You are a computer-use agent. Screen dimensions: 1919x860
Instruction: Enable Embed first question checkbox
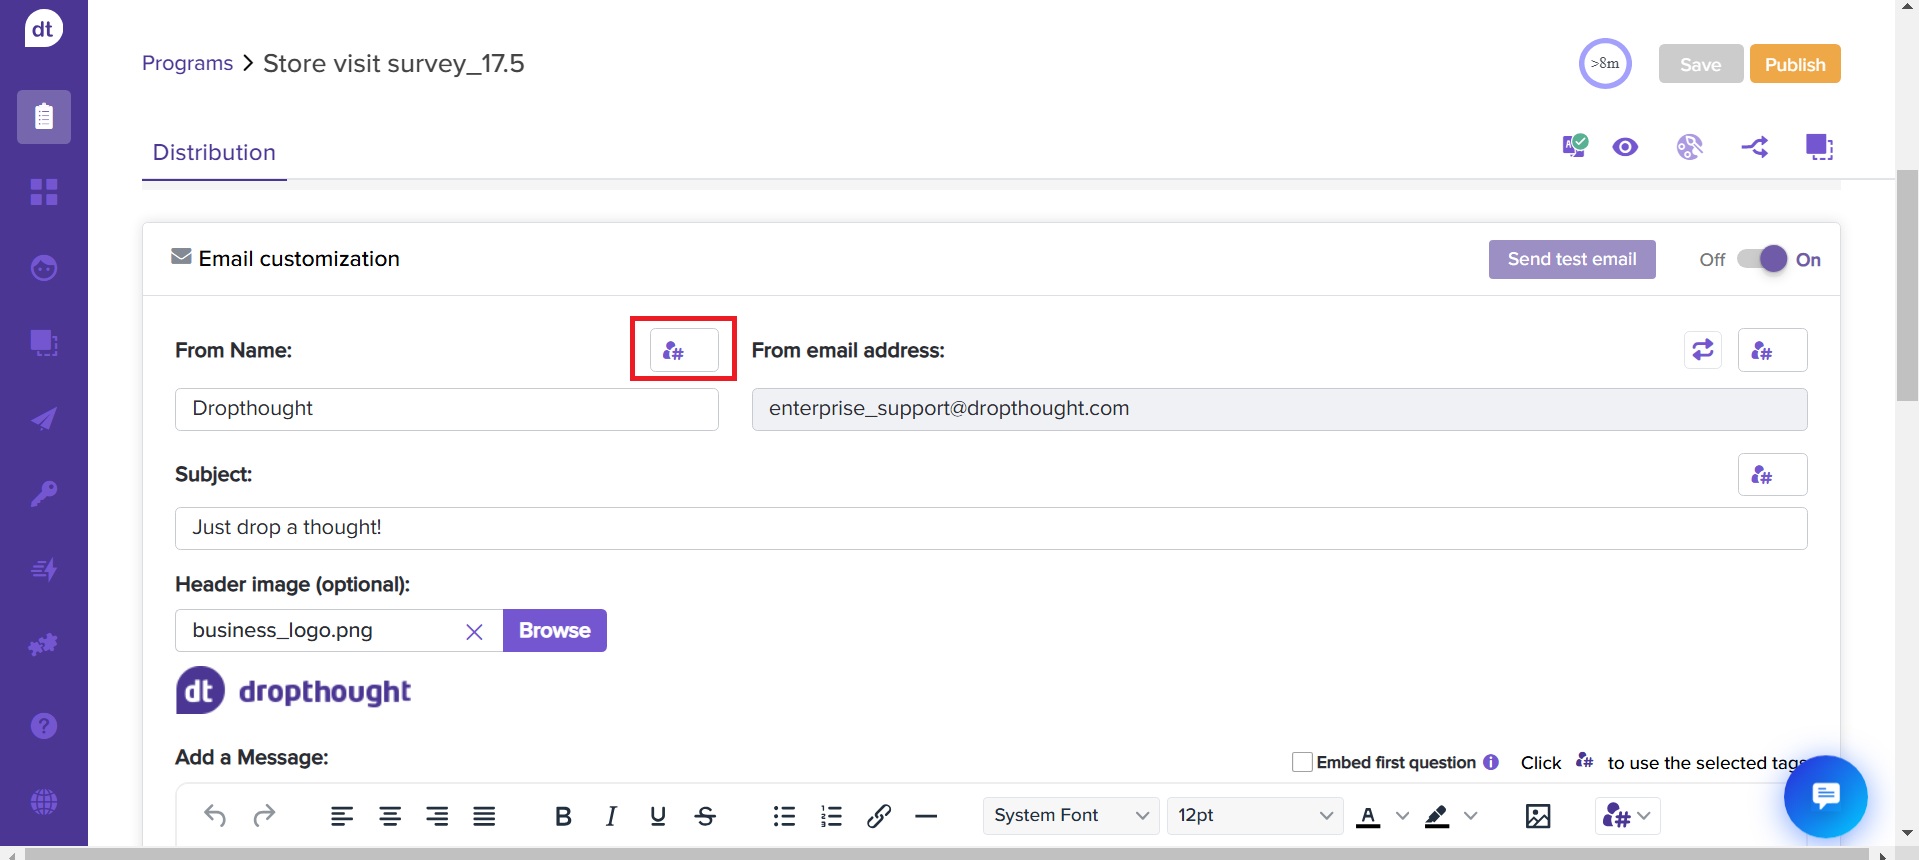pos(1302,762)
